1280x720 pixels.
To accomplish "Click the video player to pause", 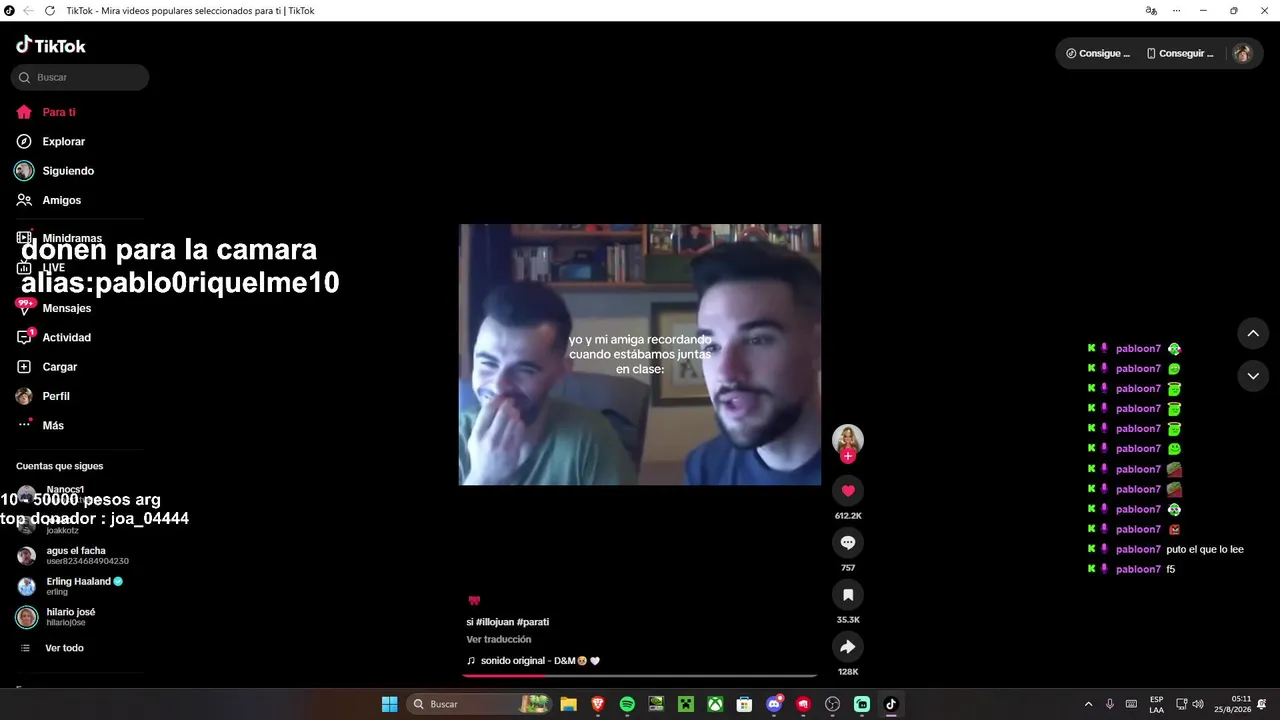I will [x=640, y=355].
